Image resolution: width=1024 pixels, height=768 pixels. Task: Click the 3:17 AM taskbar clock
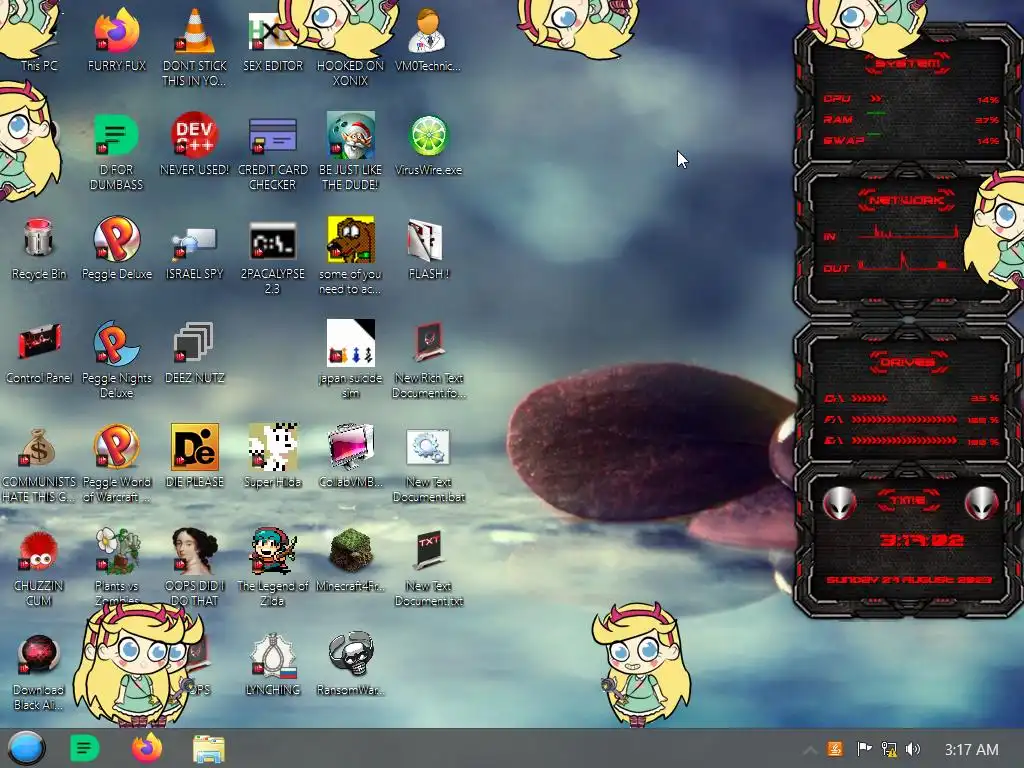click(971, 750)
